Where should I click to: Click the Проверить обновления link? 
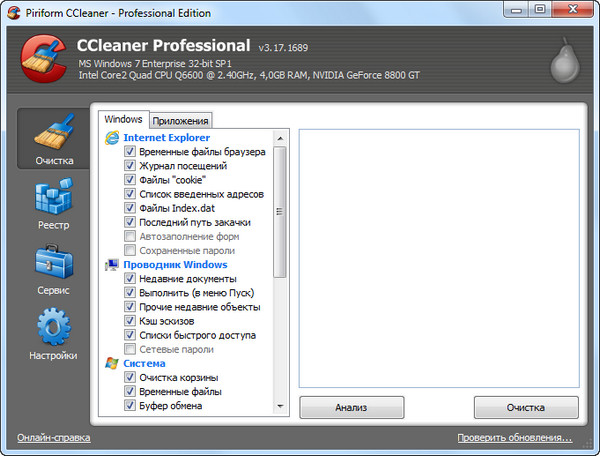(x=515, y=438)
